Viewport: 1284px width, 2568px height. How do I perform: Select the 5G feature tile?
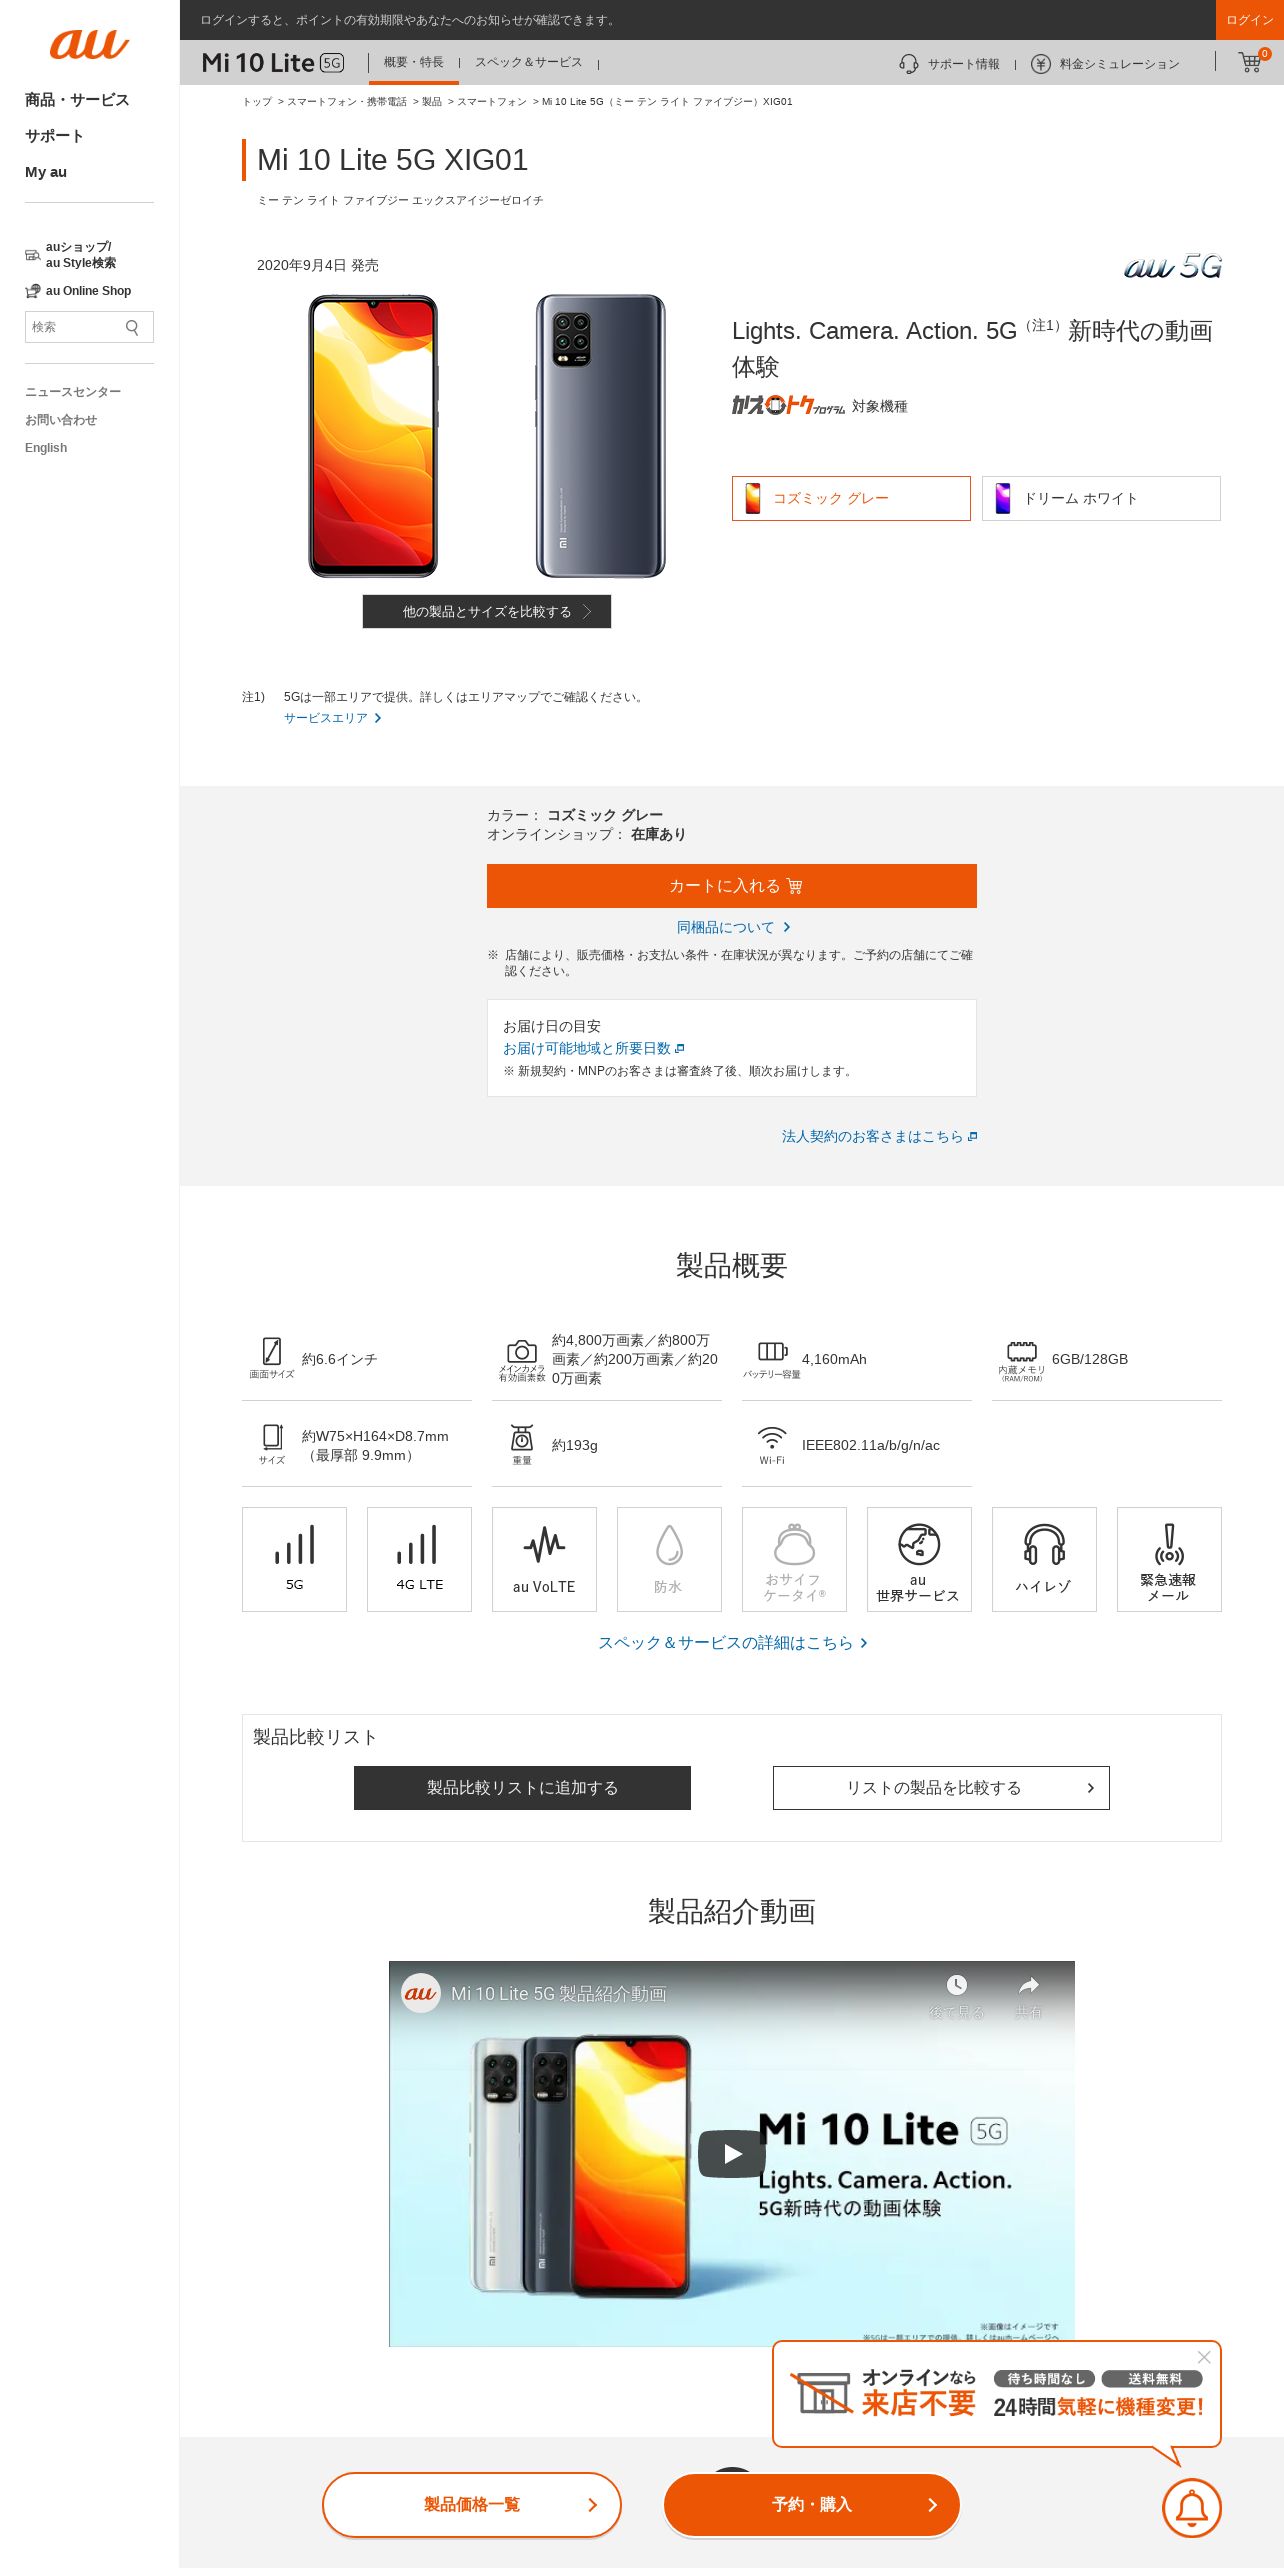point(294,1559)
